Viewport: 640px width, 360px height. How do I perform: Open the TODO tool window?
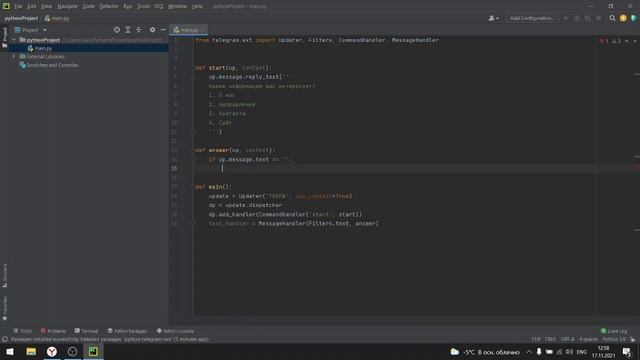pos(22,331)
